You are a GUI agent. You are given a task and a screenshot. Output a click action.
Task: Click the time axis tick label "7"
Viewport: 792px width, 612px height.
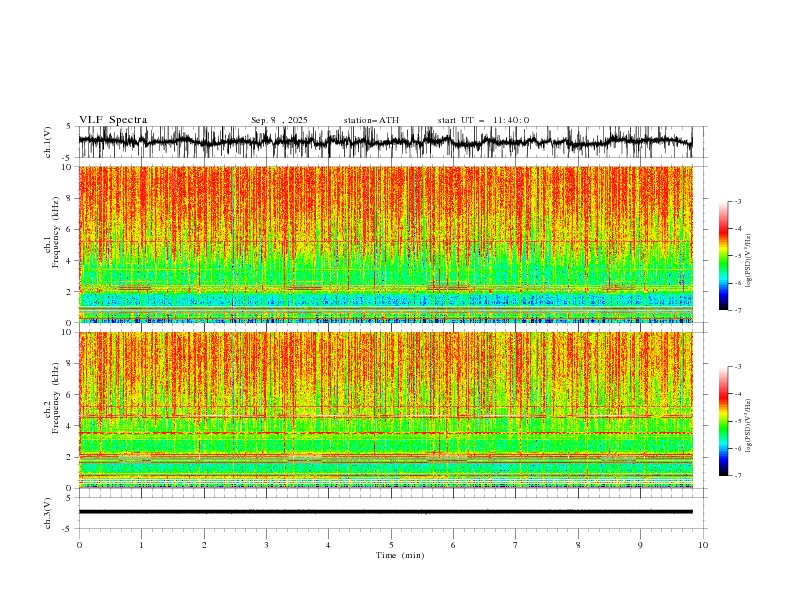pos(516,545)
